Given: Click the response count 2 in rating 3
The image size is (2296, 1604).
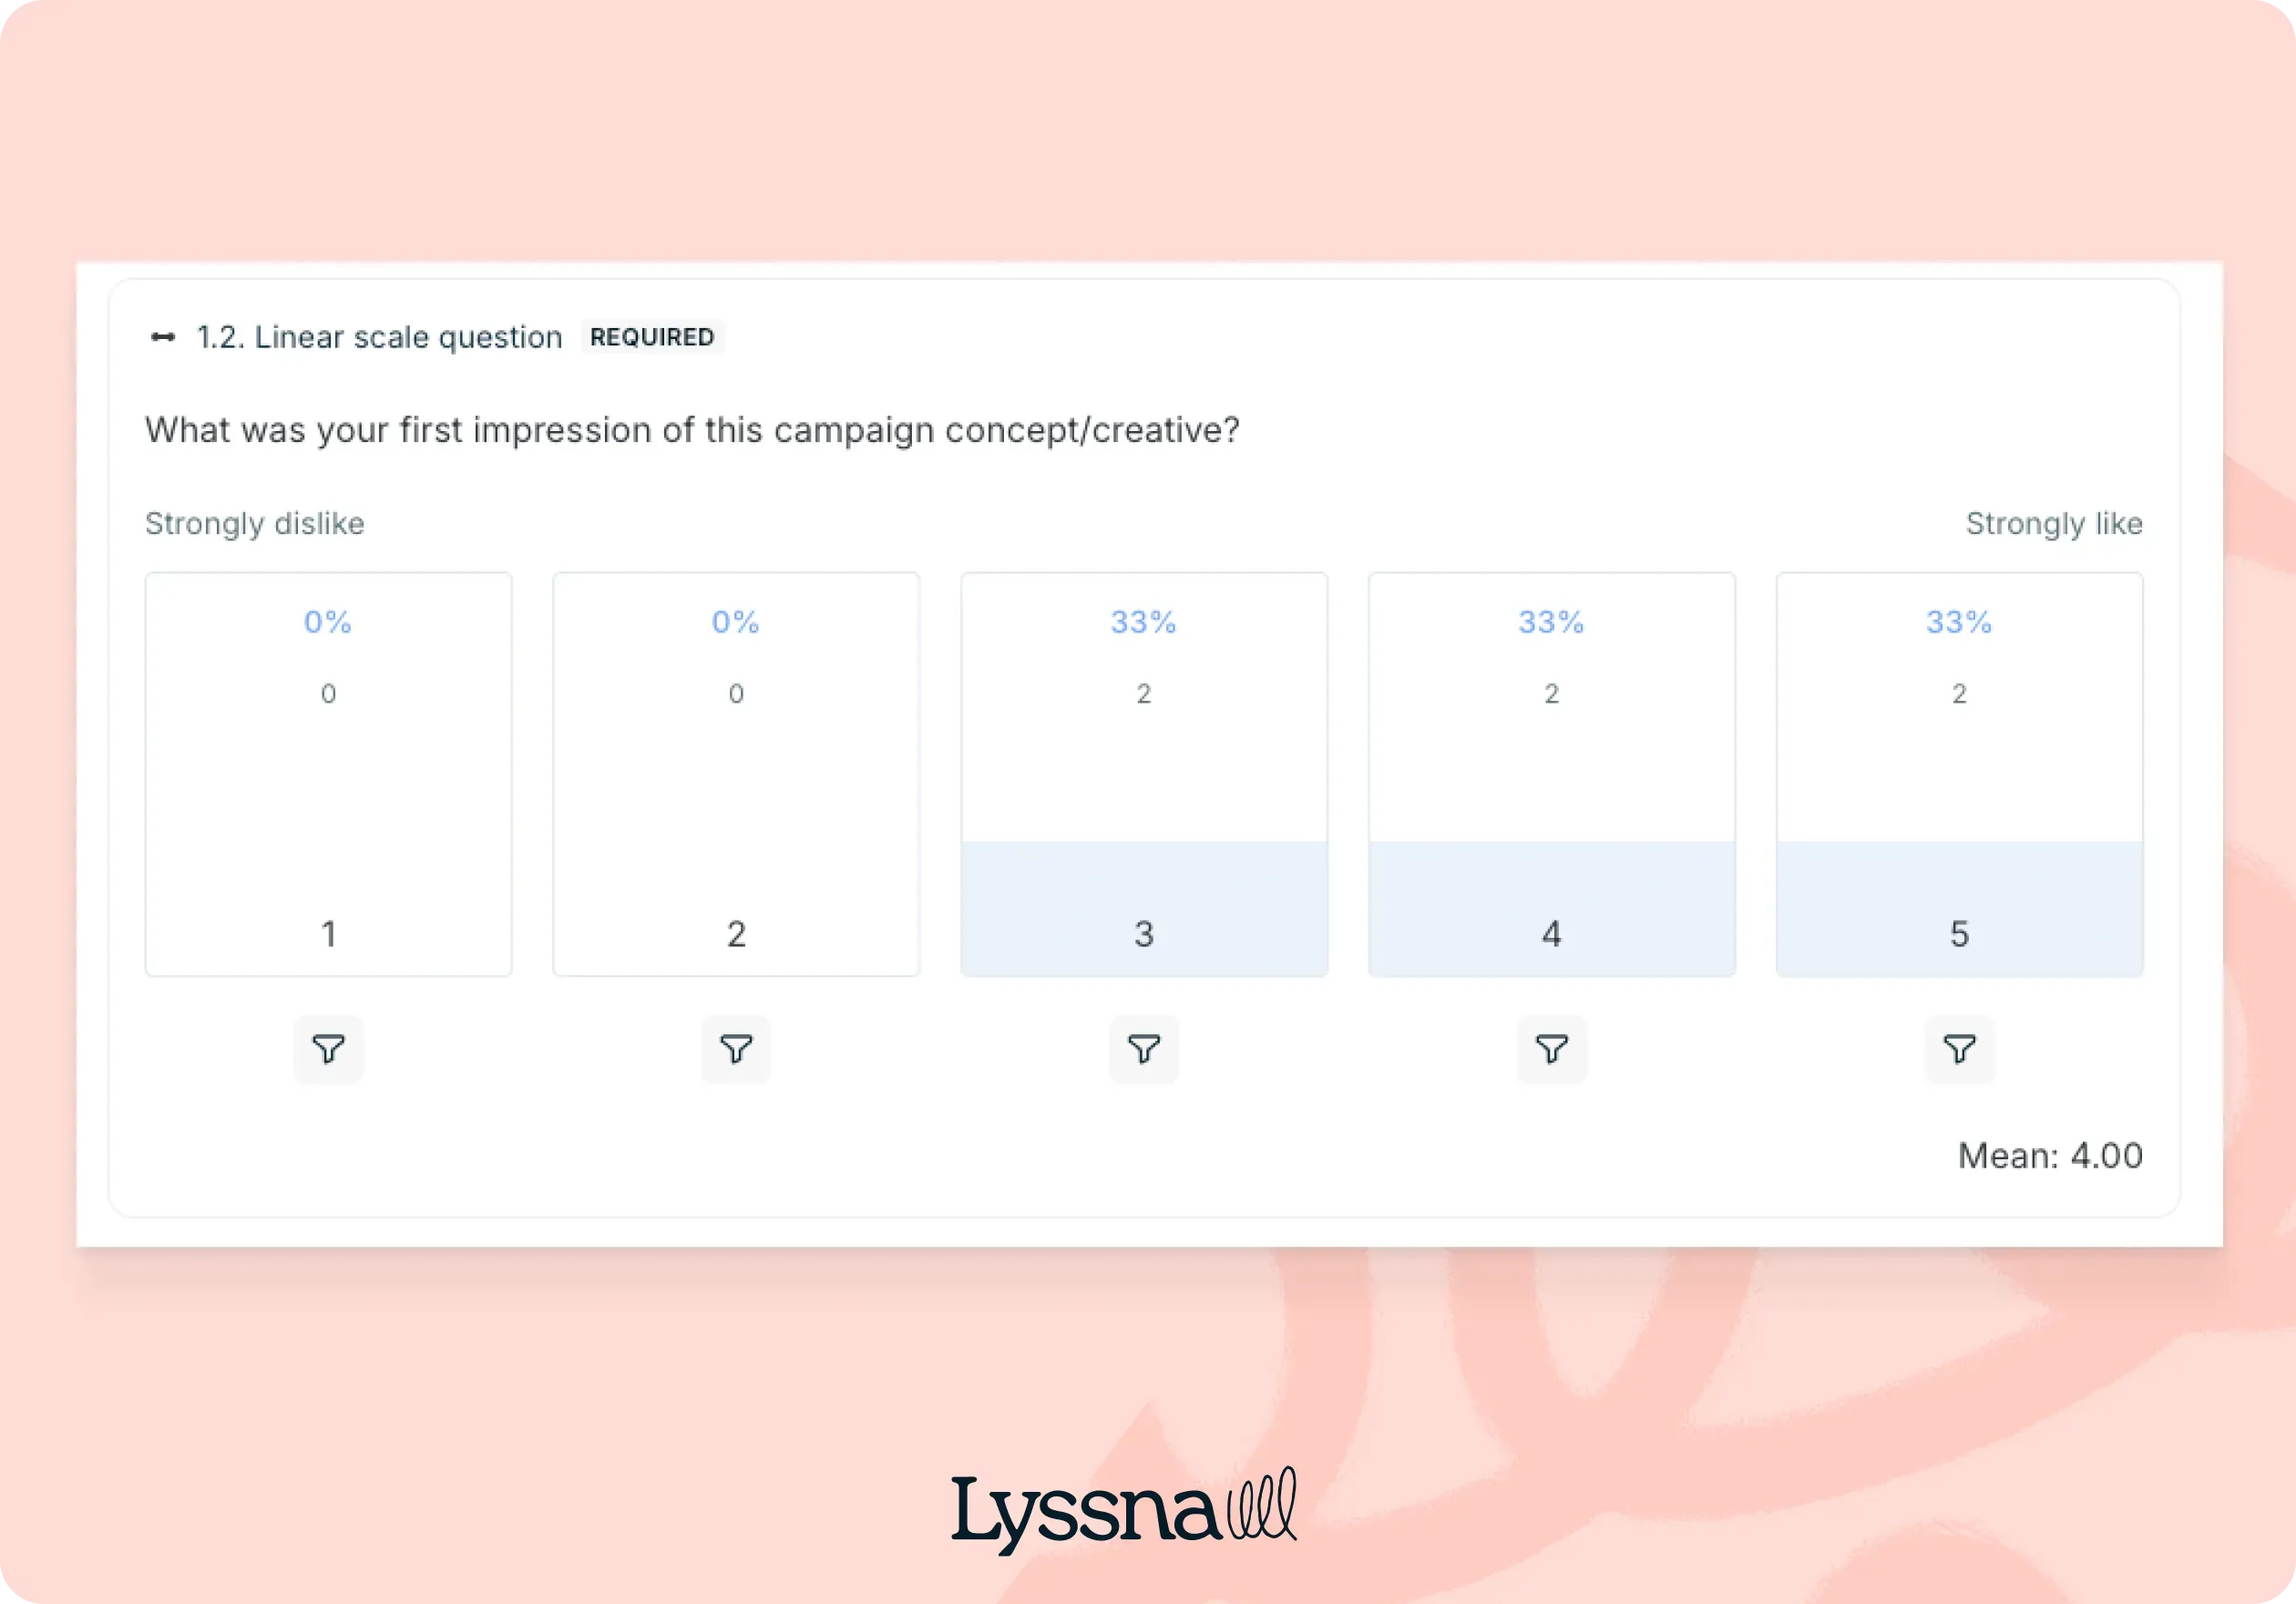Looking at the screenshot, I should 1145,693.
